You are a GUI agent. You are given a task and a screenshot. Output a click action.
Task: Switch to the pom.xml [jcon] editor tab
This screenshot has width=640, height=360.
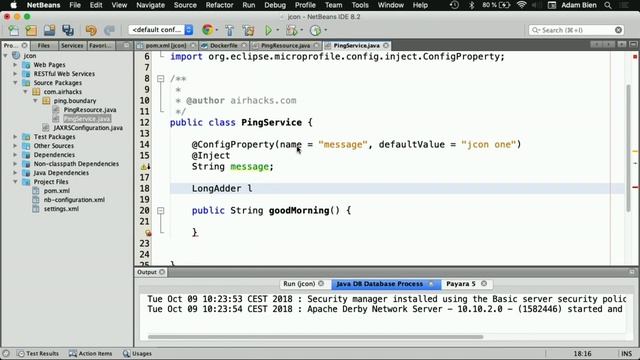(165, 45)
